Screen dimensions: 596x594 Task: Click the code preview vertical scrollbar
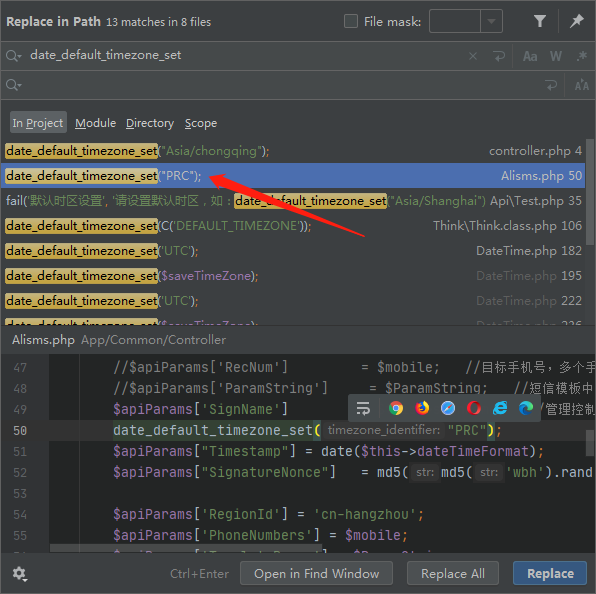590,443
